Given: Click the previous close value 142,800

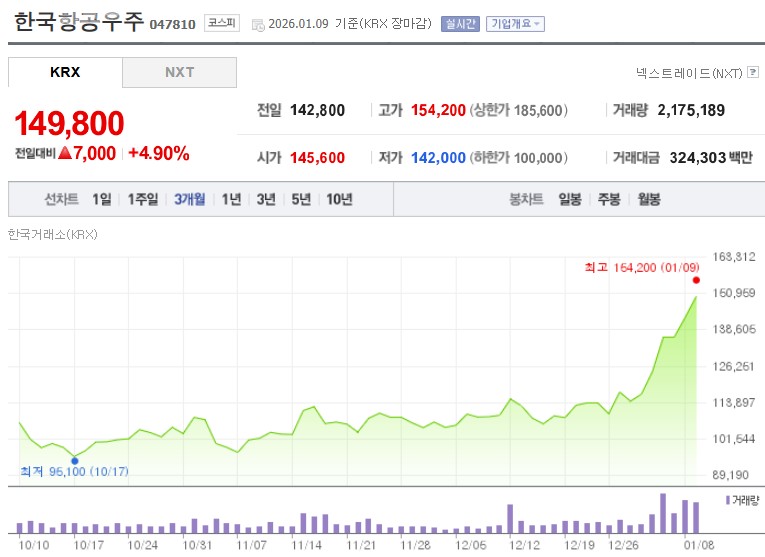Looking at the screenshot, I should pos(317,110).
